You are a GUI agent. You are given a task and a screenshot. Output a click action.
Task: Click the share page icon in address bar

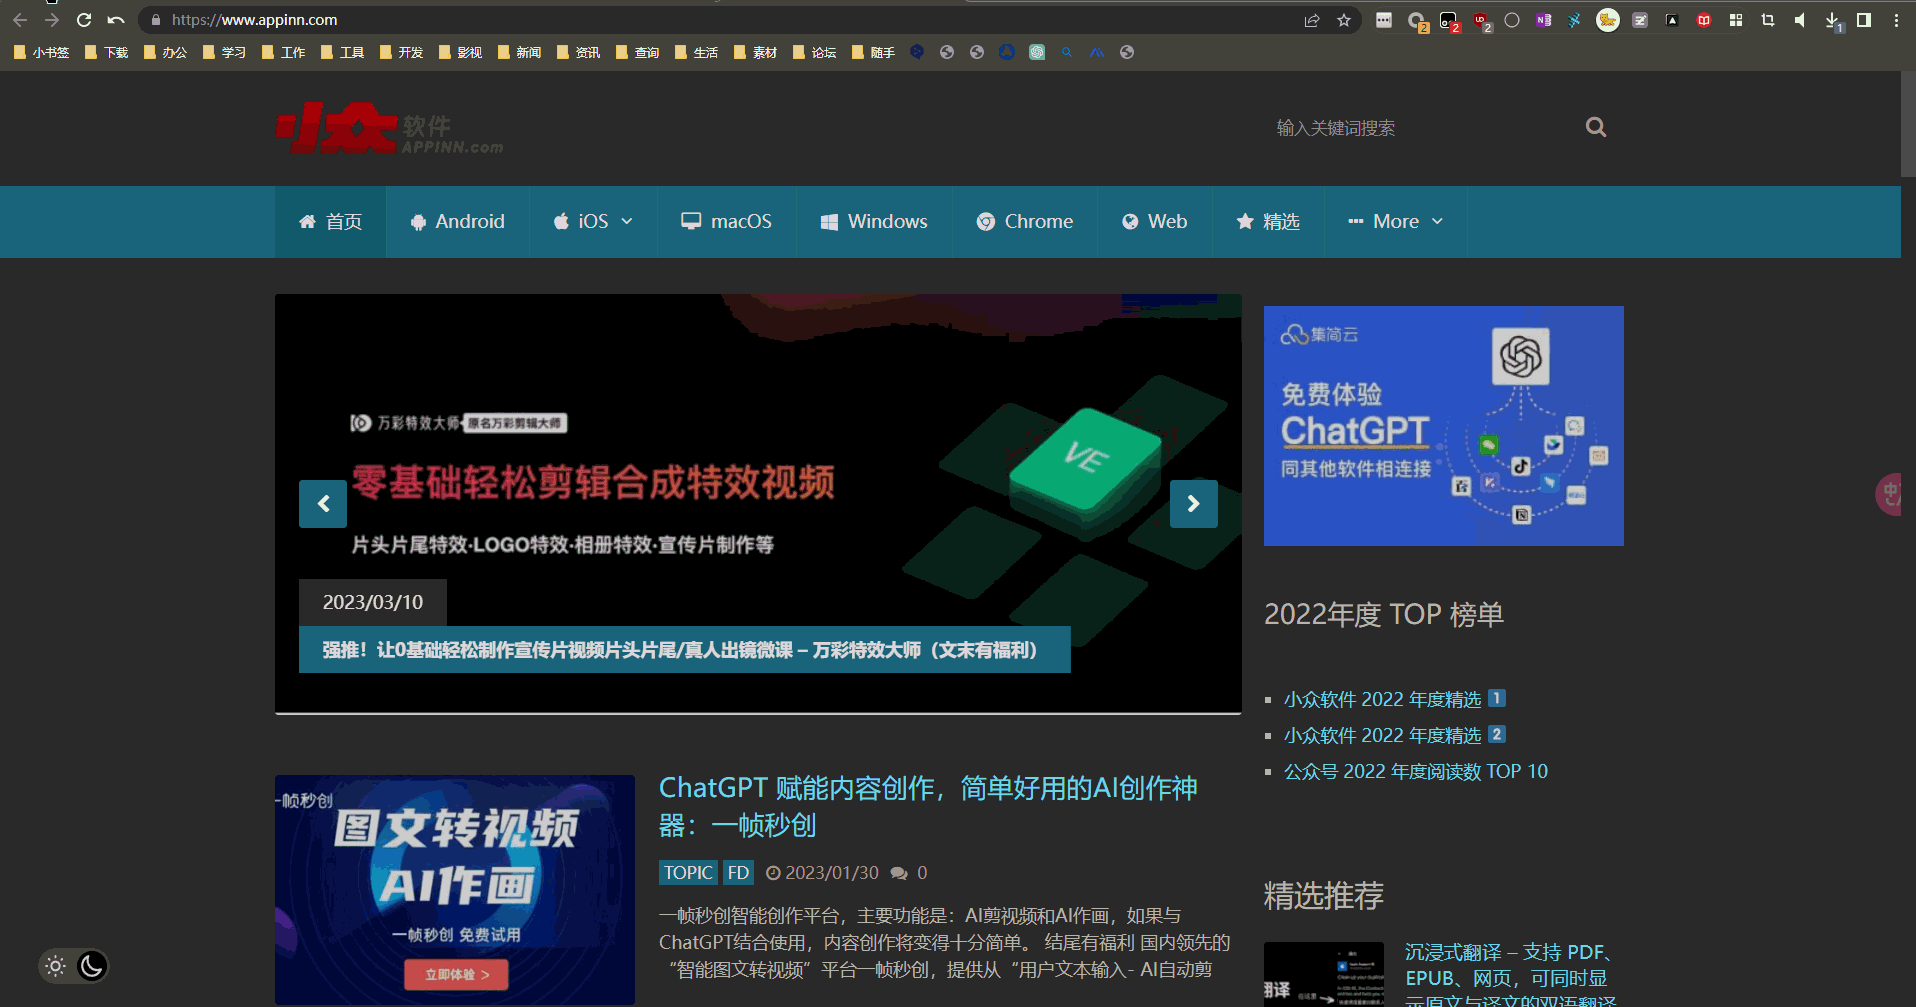(x=1312, y=20)
